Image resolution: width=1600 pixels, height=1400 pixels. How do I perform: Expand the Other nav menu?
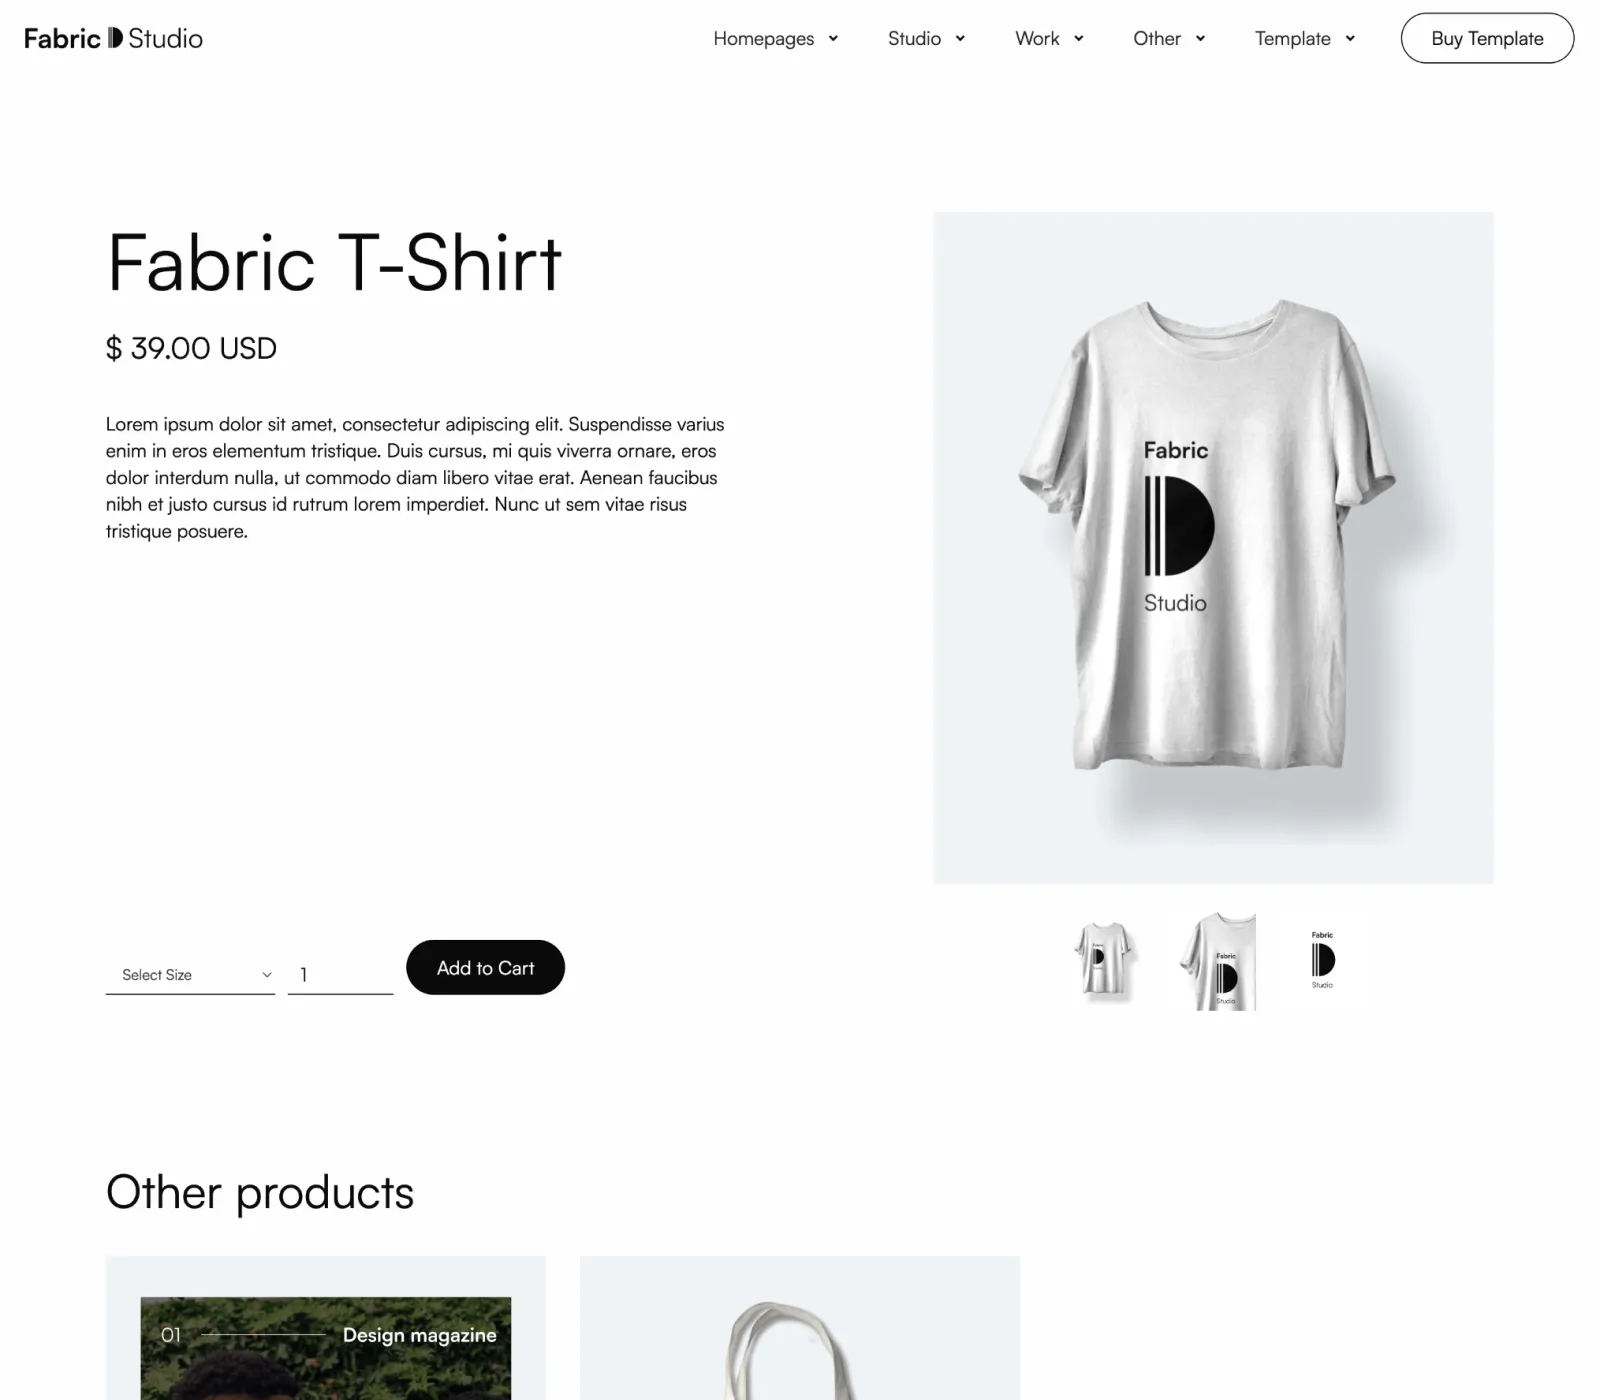tap(1170, 38)
